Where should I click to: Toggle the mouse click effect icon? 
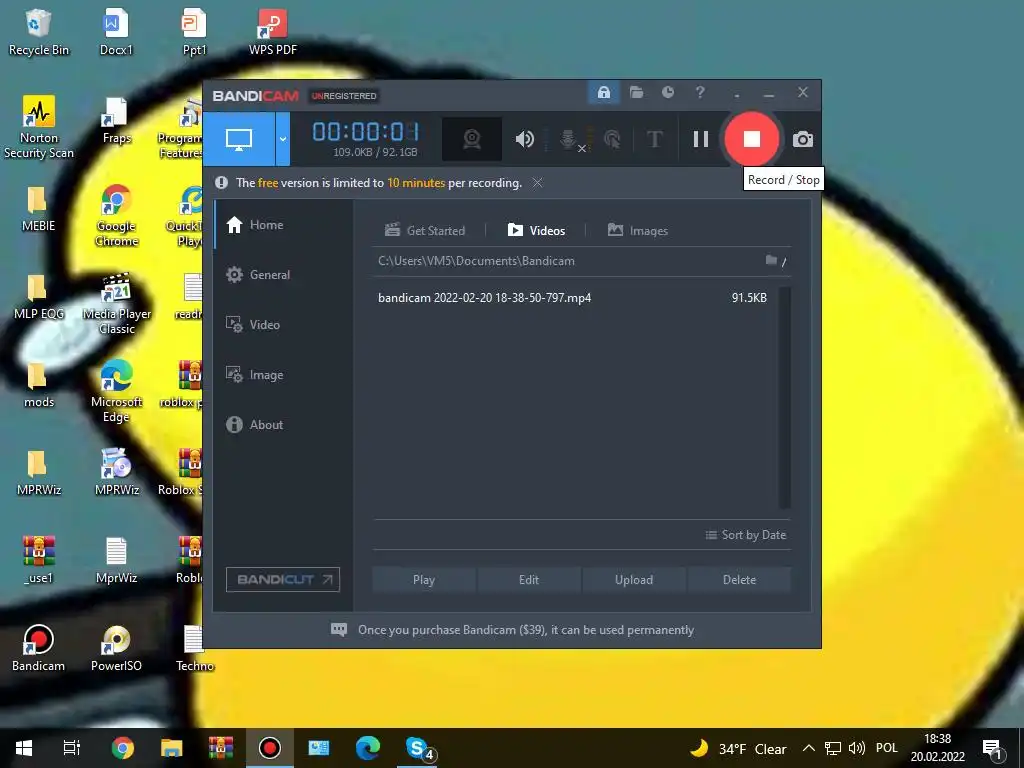click(x=612, y=138)
